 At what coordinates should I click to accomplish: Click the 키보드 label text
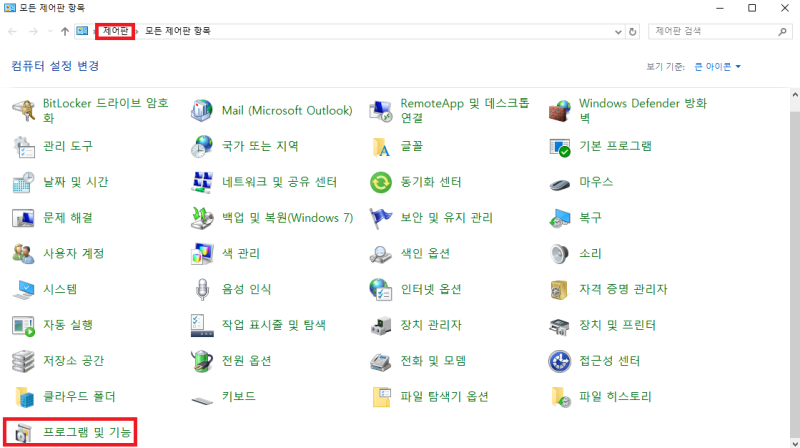(238, 397)
